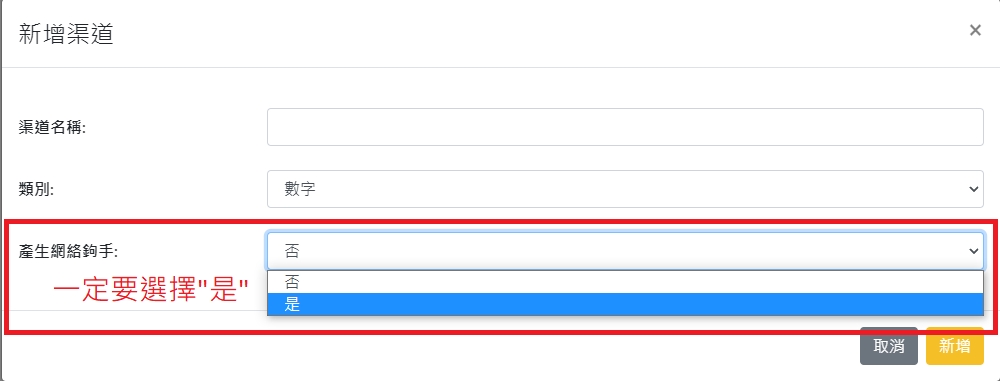Close the 新增渠道 dialog with the X
This screenshot has height=381, width=1000.
(x=974, y=31)
